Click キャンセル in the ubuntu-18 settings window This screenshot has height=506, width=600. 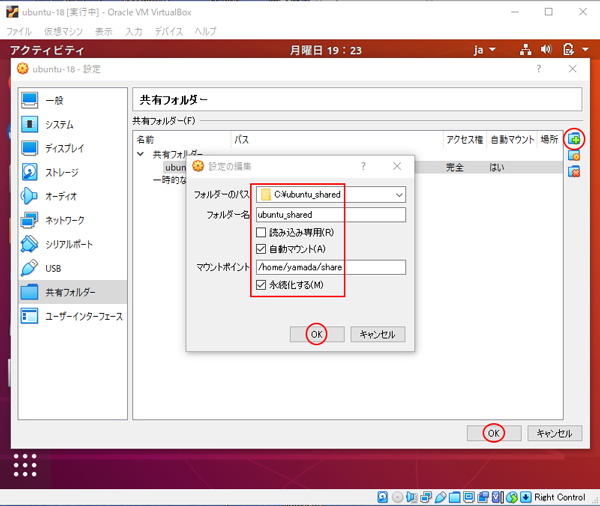[554, 433]
